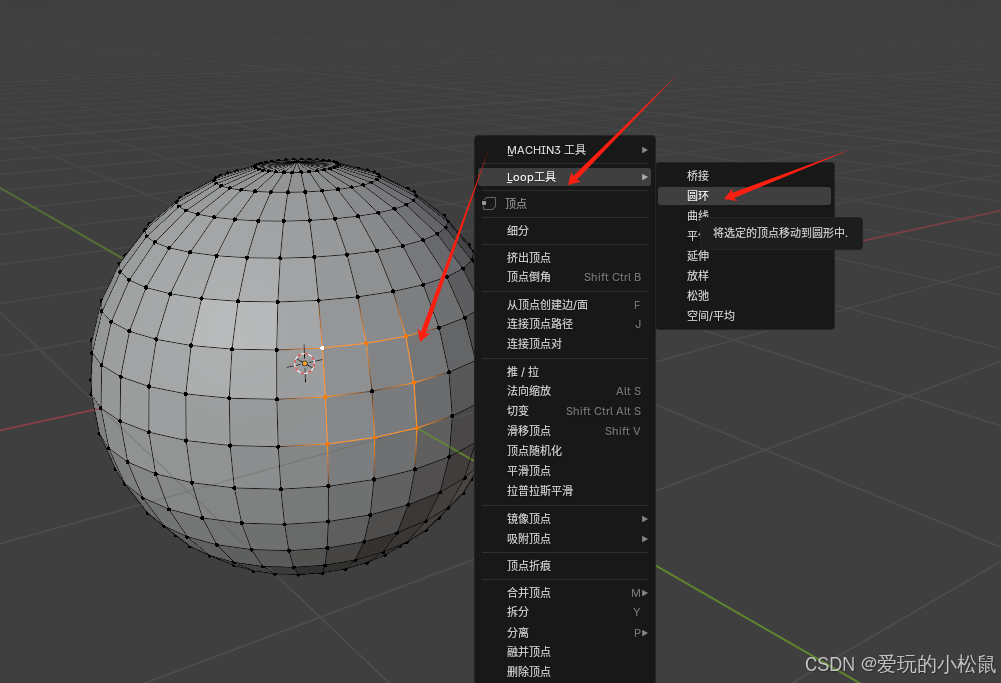Select 挤出顶点 menu entry
This screenshot has width=1001, height=683.
(564, 257)
